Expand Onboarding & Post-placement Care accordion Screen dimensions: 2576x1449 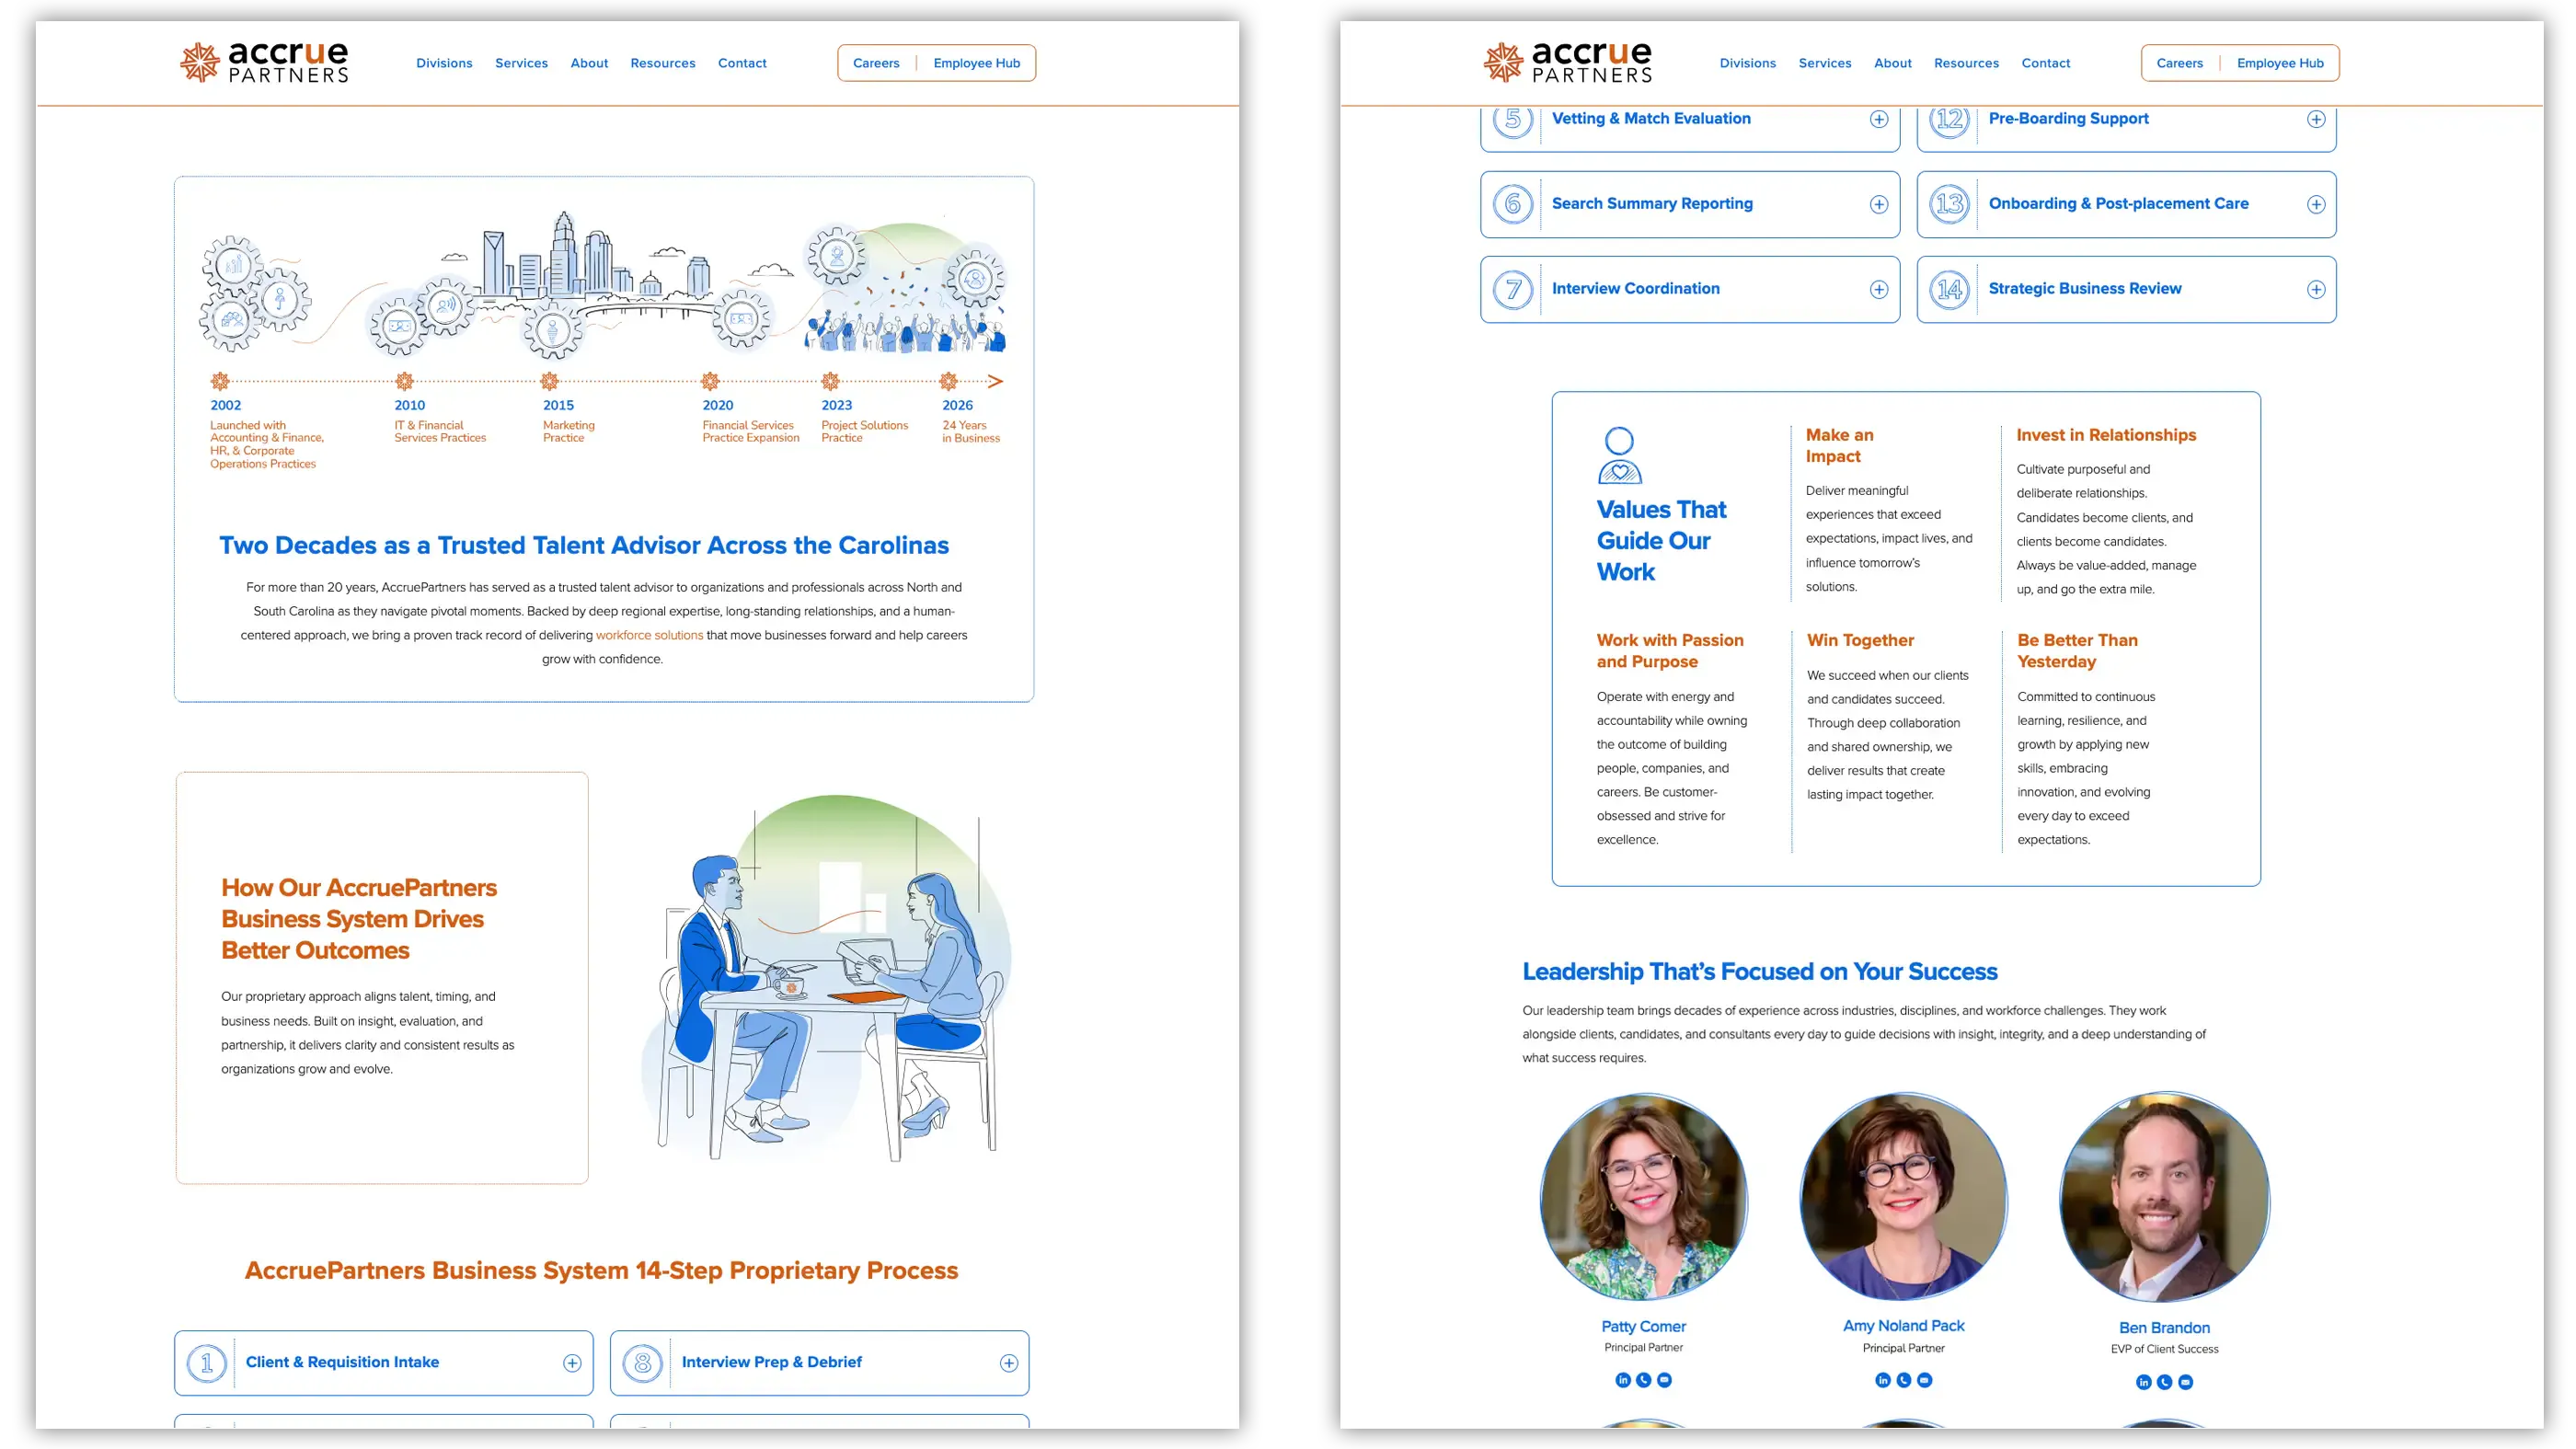2316,205
